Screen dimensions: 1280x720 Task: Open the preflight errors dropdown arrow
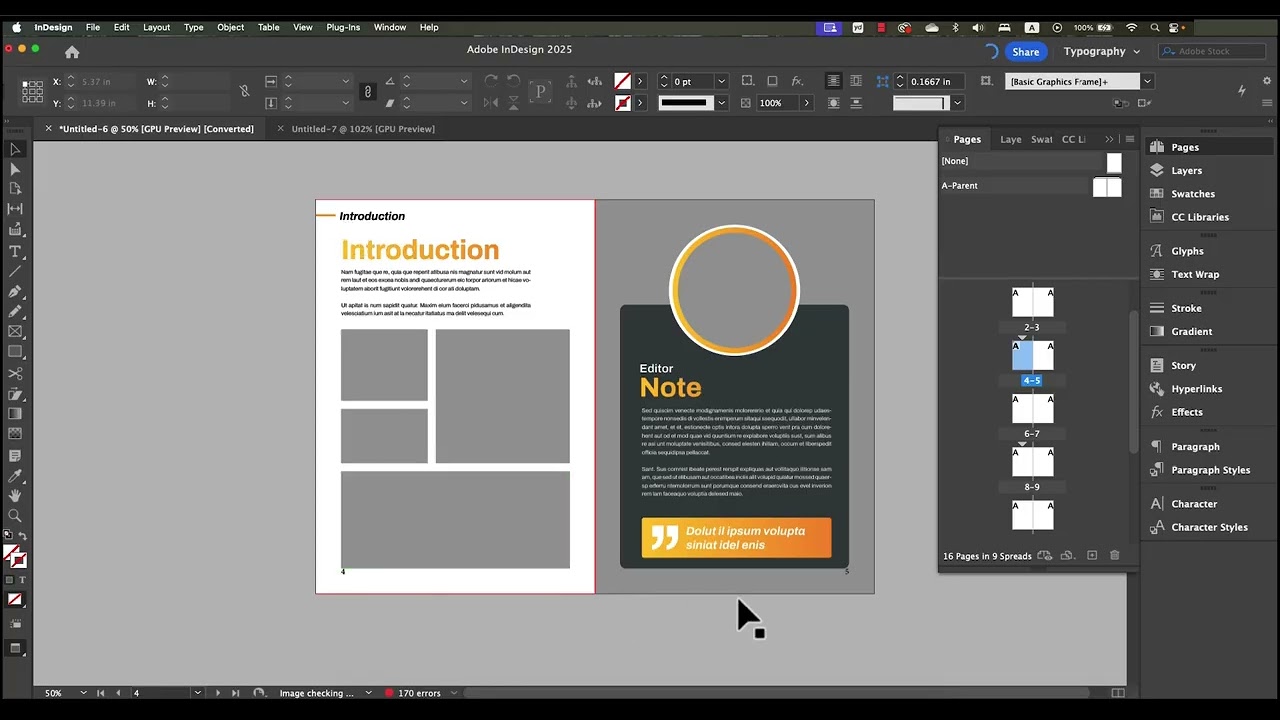[x=453, y=693]
